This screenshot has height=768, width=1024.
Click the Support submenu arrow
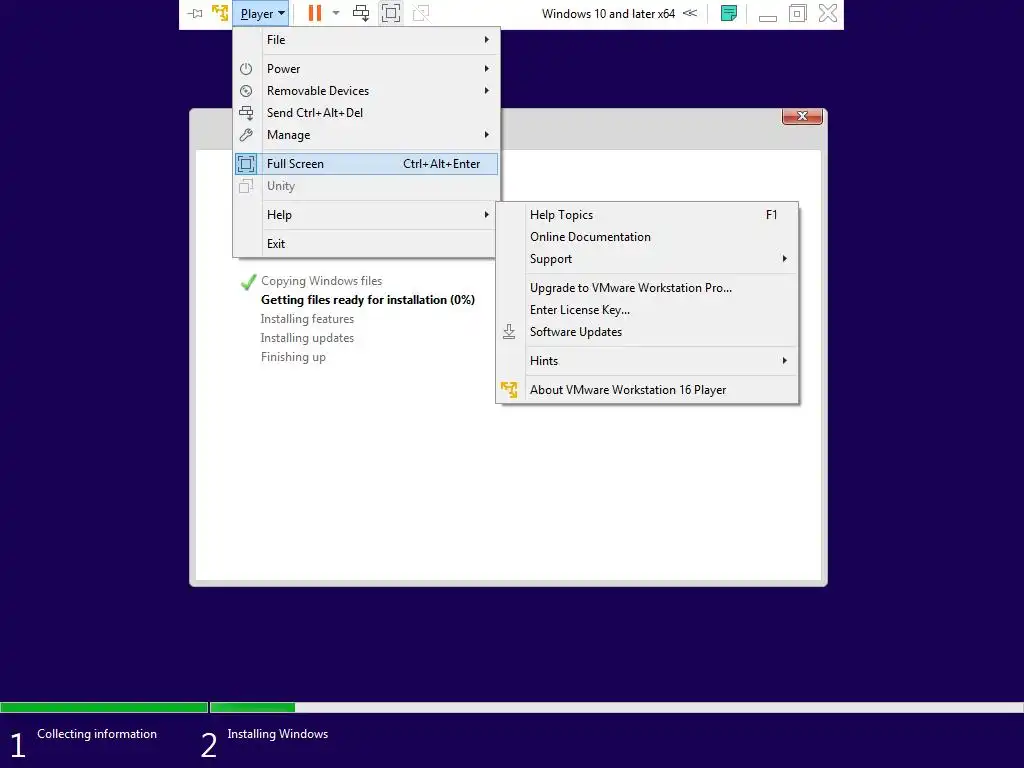click(x=784, y=259)
